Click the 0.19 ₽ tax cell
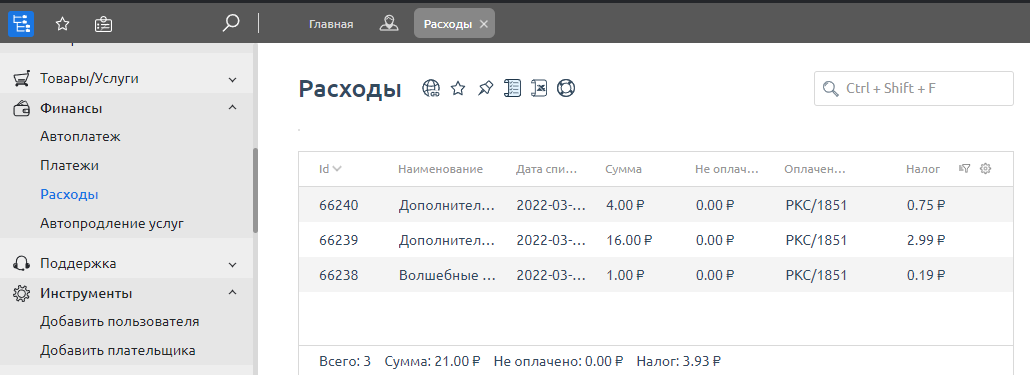Image resolution: width=1030 pixels, height=375 pixels. click(x=926, y=276)
